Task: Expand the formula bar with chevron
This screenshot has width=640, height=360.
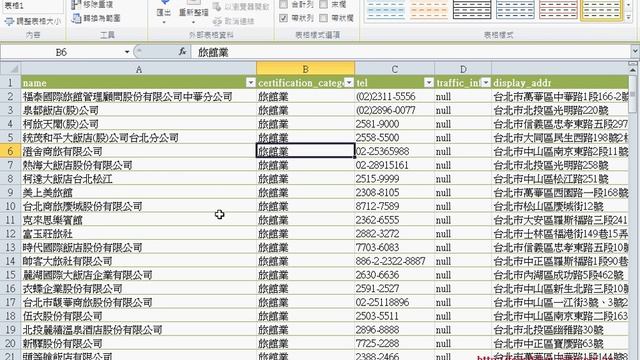Action: tap(635, 51)
